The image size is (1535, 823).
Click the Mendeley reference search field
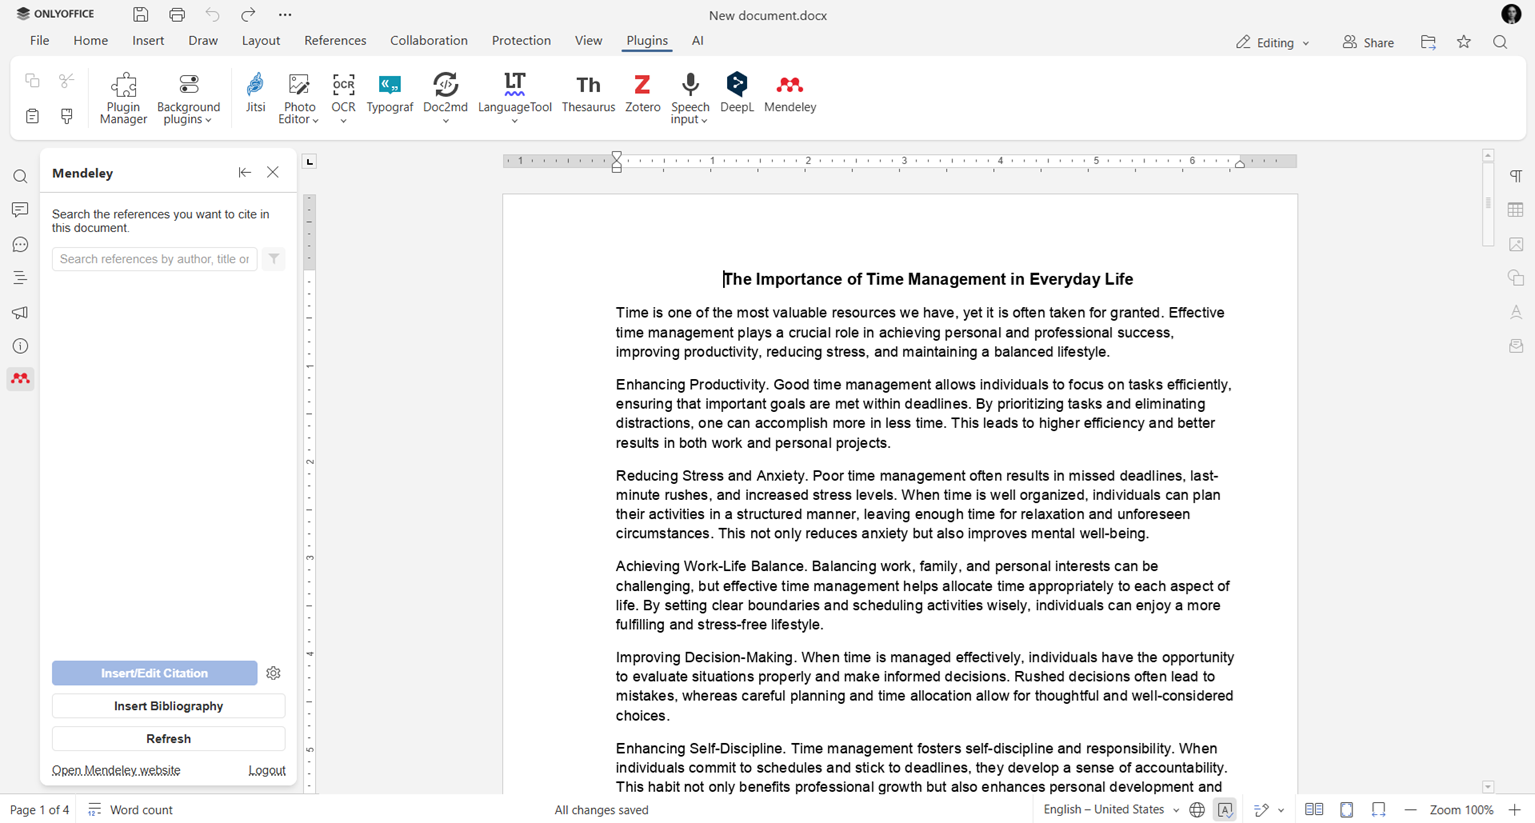[x=155, y=259]
